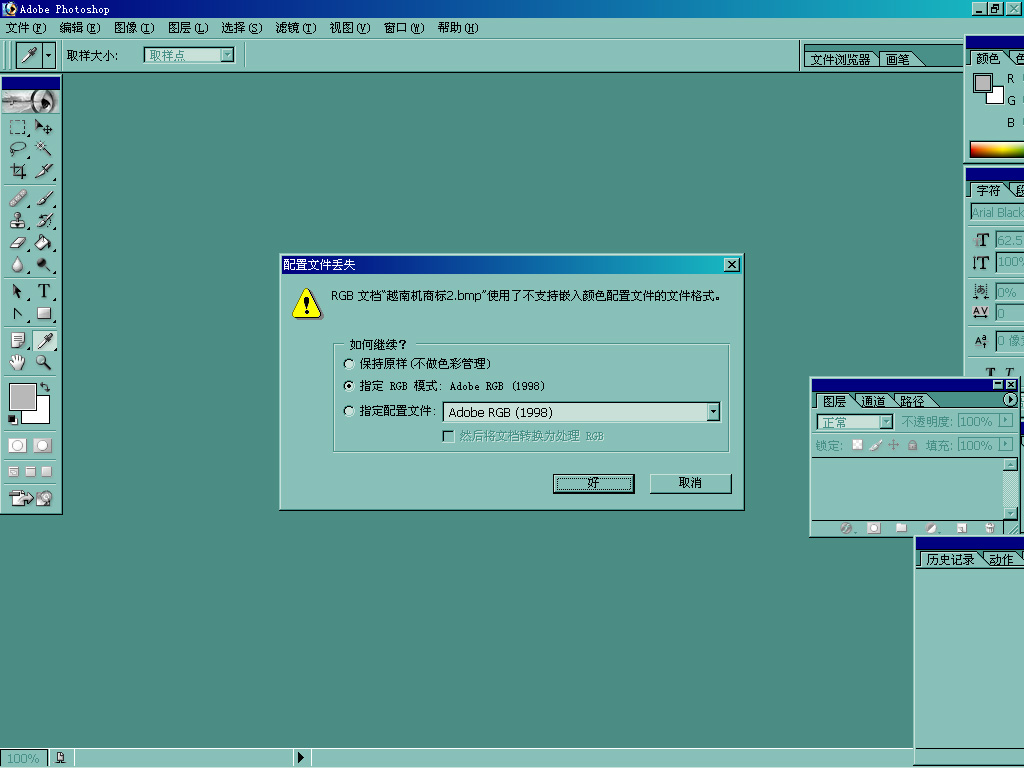Select the Eyedropper tool in the toolbox
Viewport: 1024px width, 768px height.
(44, 340)
